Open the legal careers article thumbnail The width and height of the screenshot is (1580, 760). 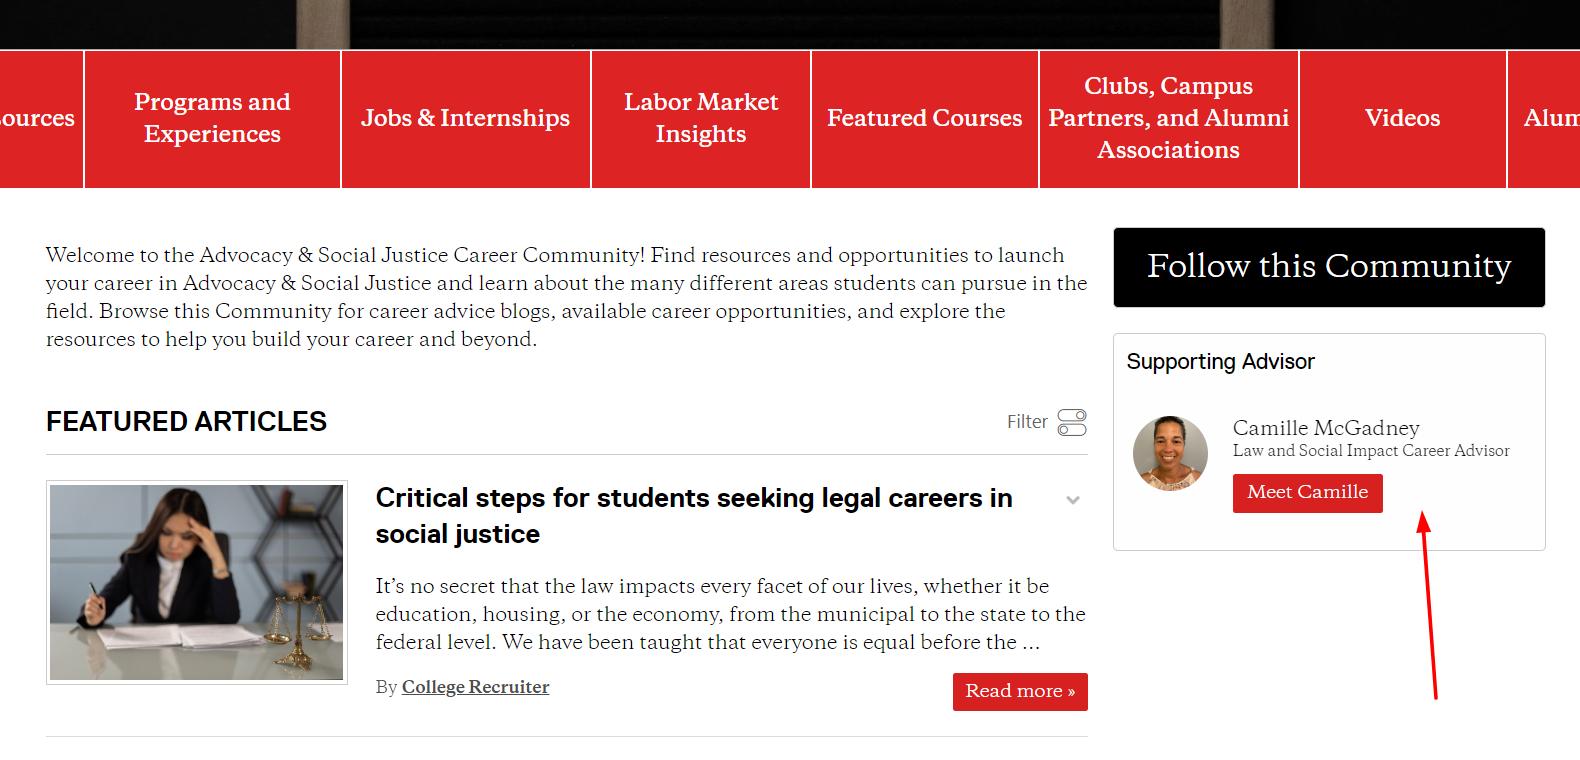click(x=197, y=582)
